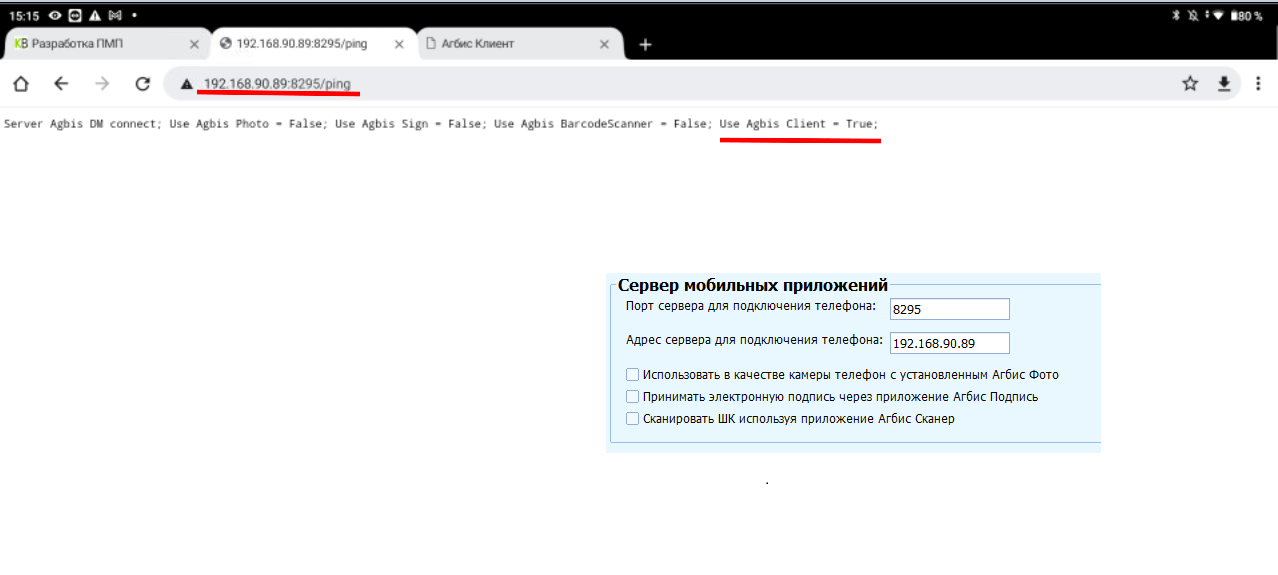Click heading 'Сервер мобильных приложений'
The height and width of the screenshot is (575, 1278).
tap(753, 286)
